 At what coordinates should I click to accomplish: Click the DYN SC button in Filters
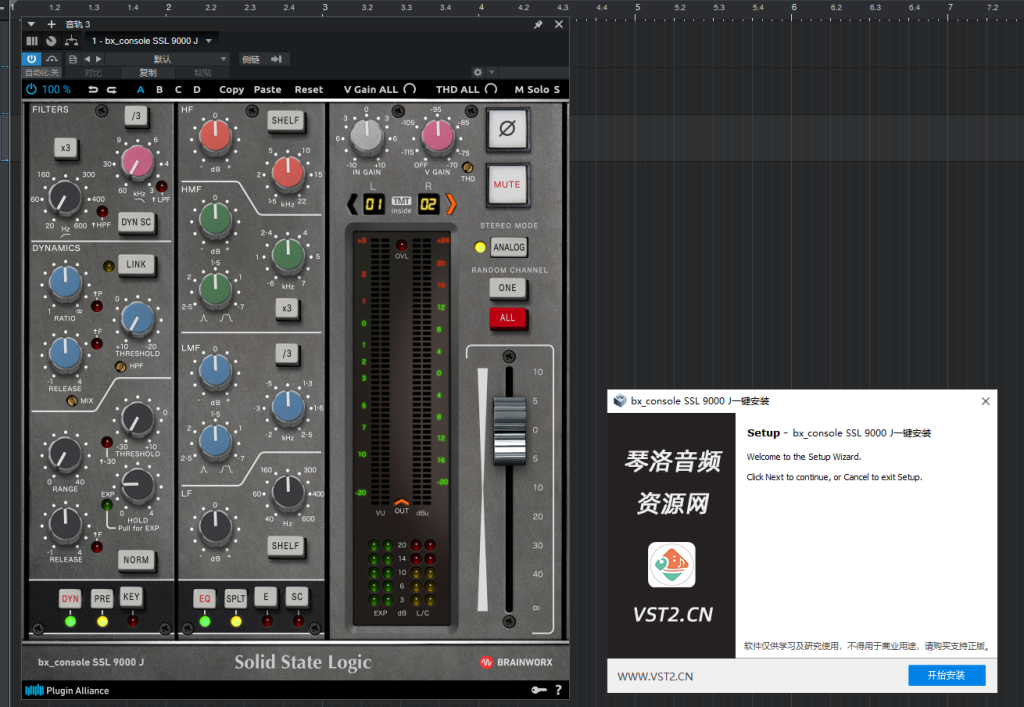coord(137,222)
